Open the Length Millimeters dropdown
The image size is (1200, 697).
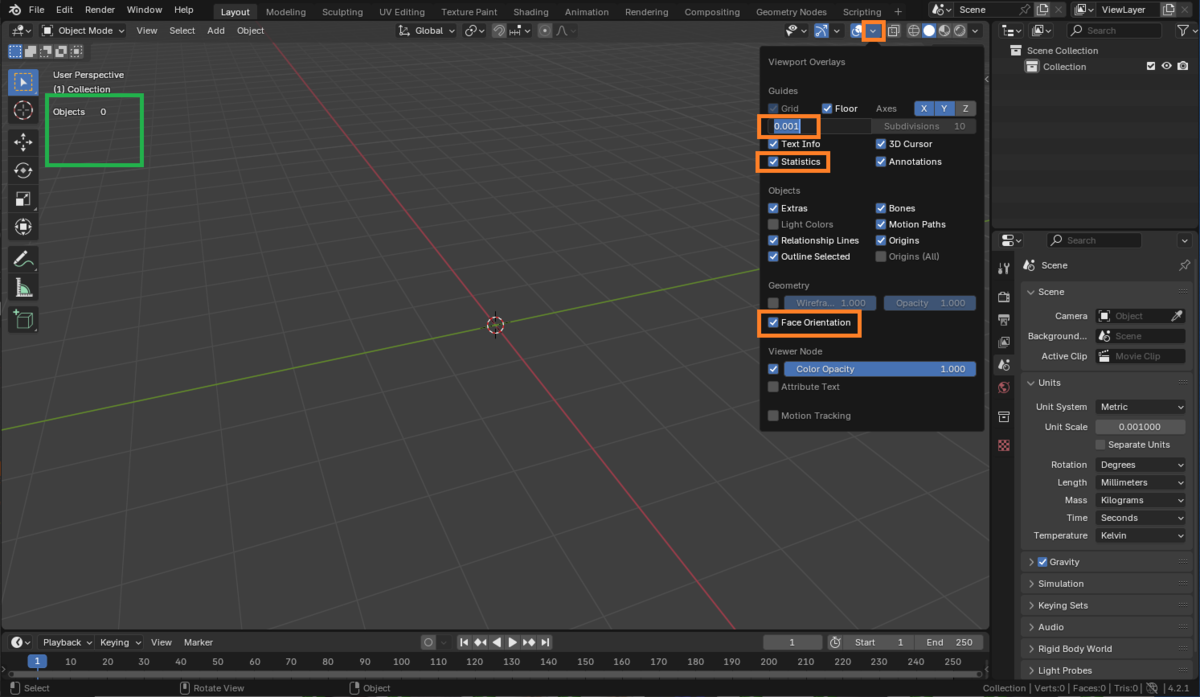[1140, 483]
